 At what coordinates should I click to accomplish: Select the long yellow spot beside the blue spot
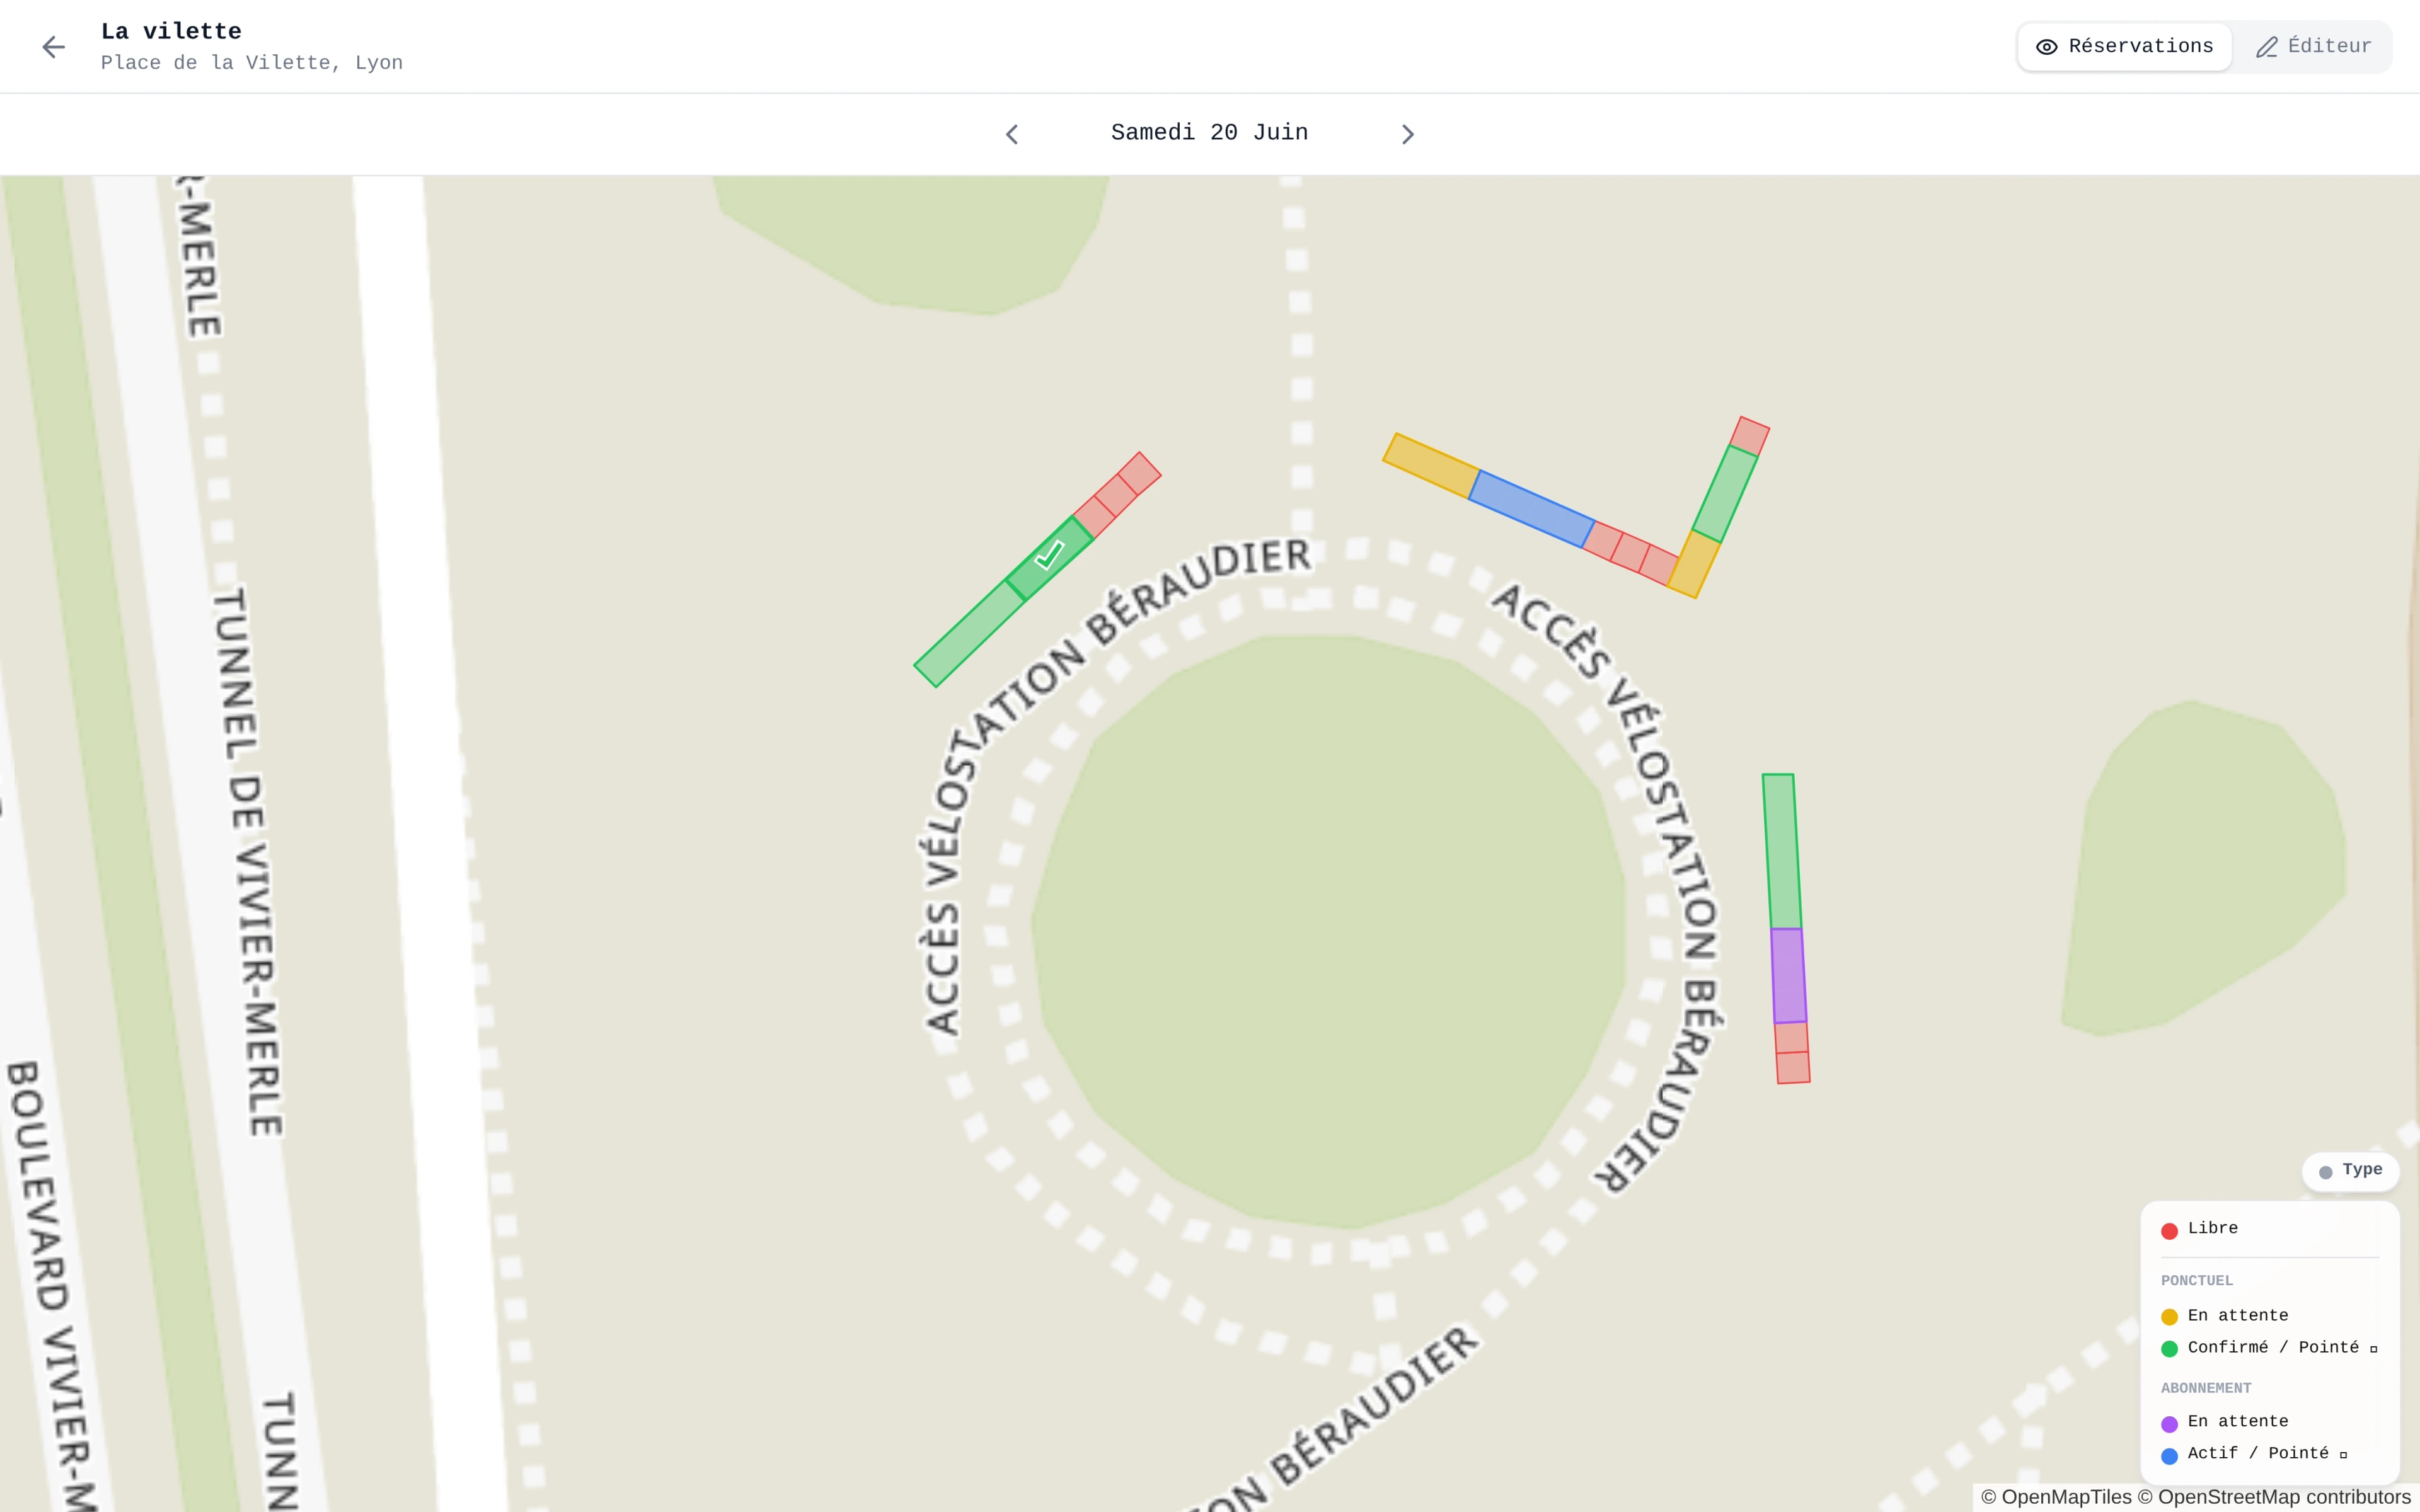point(1431,466)
